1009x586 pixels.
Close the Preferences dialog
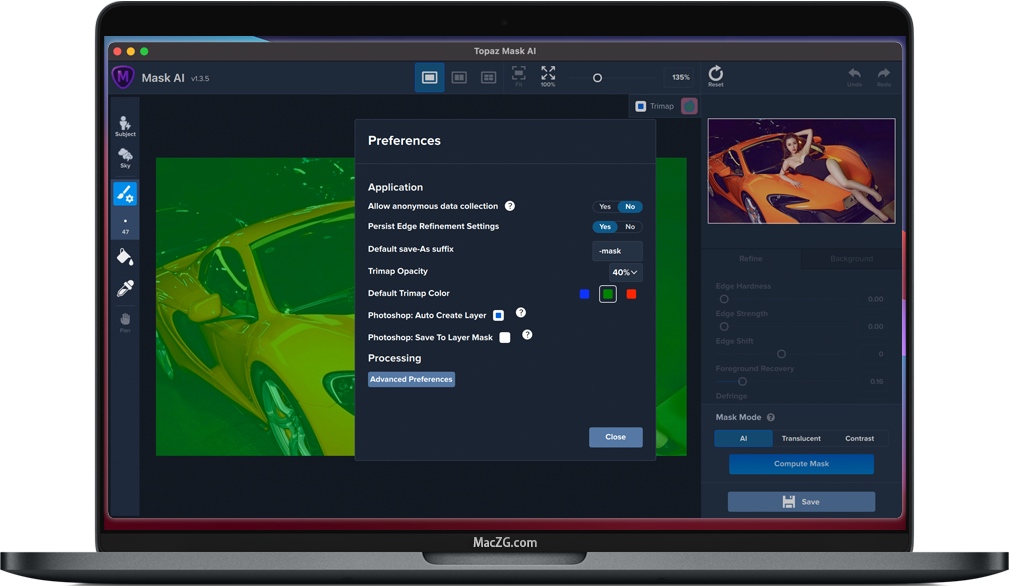click(615, 437)
